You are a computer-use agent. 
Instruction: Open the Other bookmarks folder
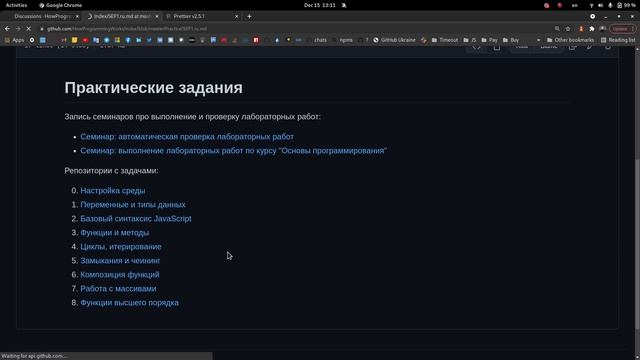click(x=570, y=40)
